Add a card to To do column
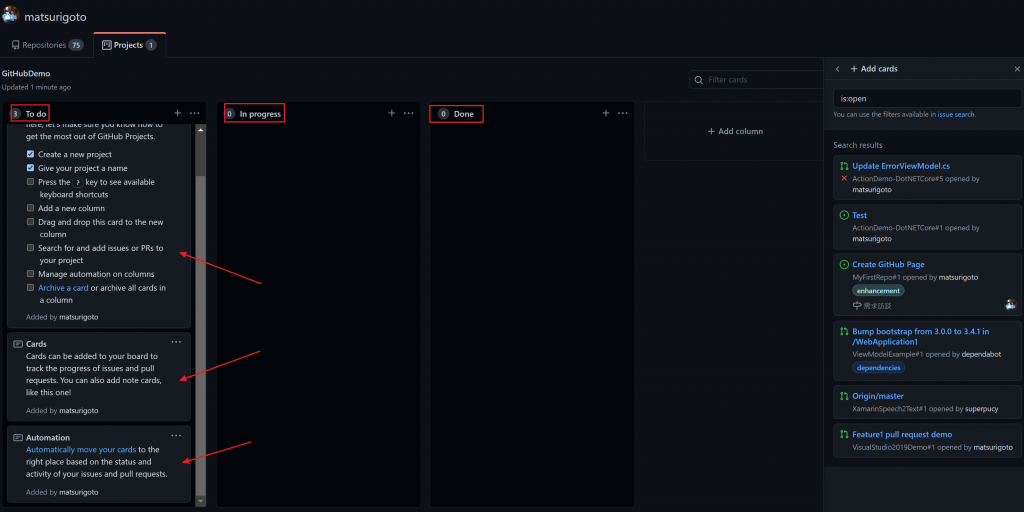This screenshot has height=512, width=1024. click(178, 113)
